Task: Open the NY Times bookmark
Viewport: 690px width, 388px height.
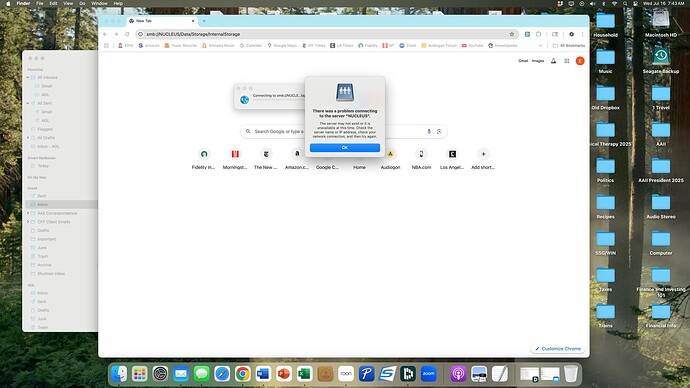Action: click(x=314, y=45)
